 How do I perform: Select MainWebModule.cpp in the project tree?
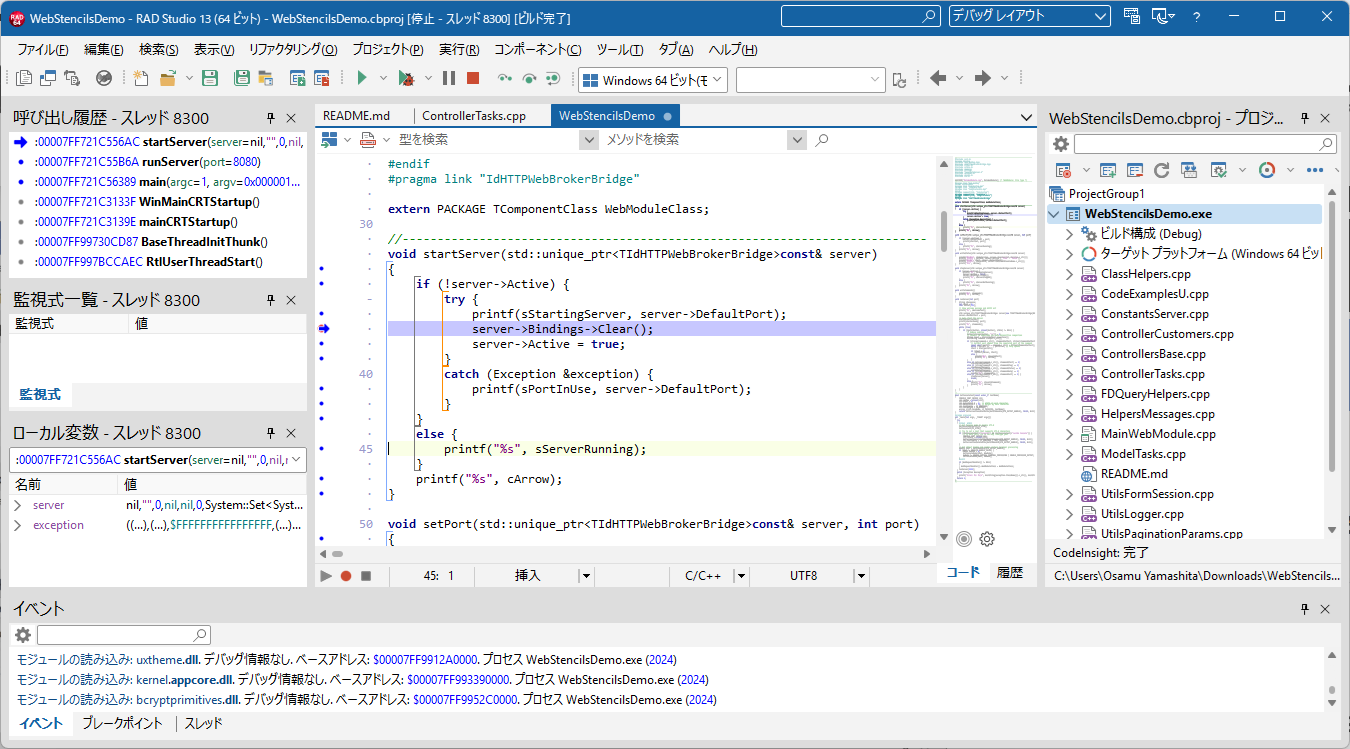[x=1158, y=434]
